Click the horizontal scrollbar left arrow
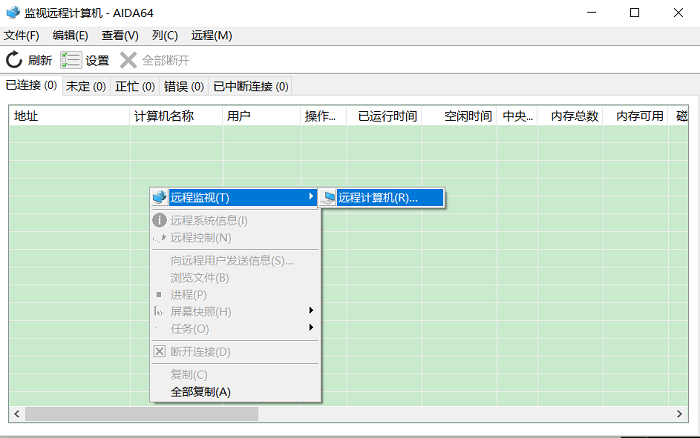The width and height of the screenshot is (700, 438). pos(17,414)
